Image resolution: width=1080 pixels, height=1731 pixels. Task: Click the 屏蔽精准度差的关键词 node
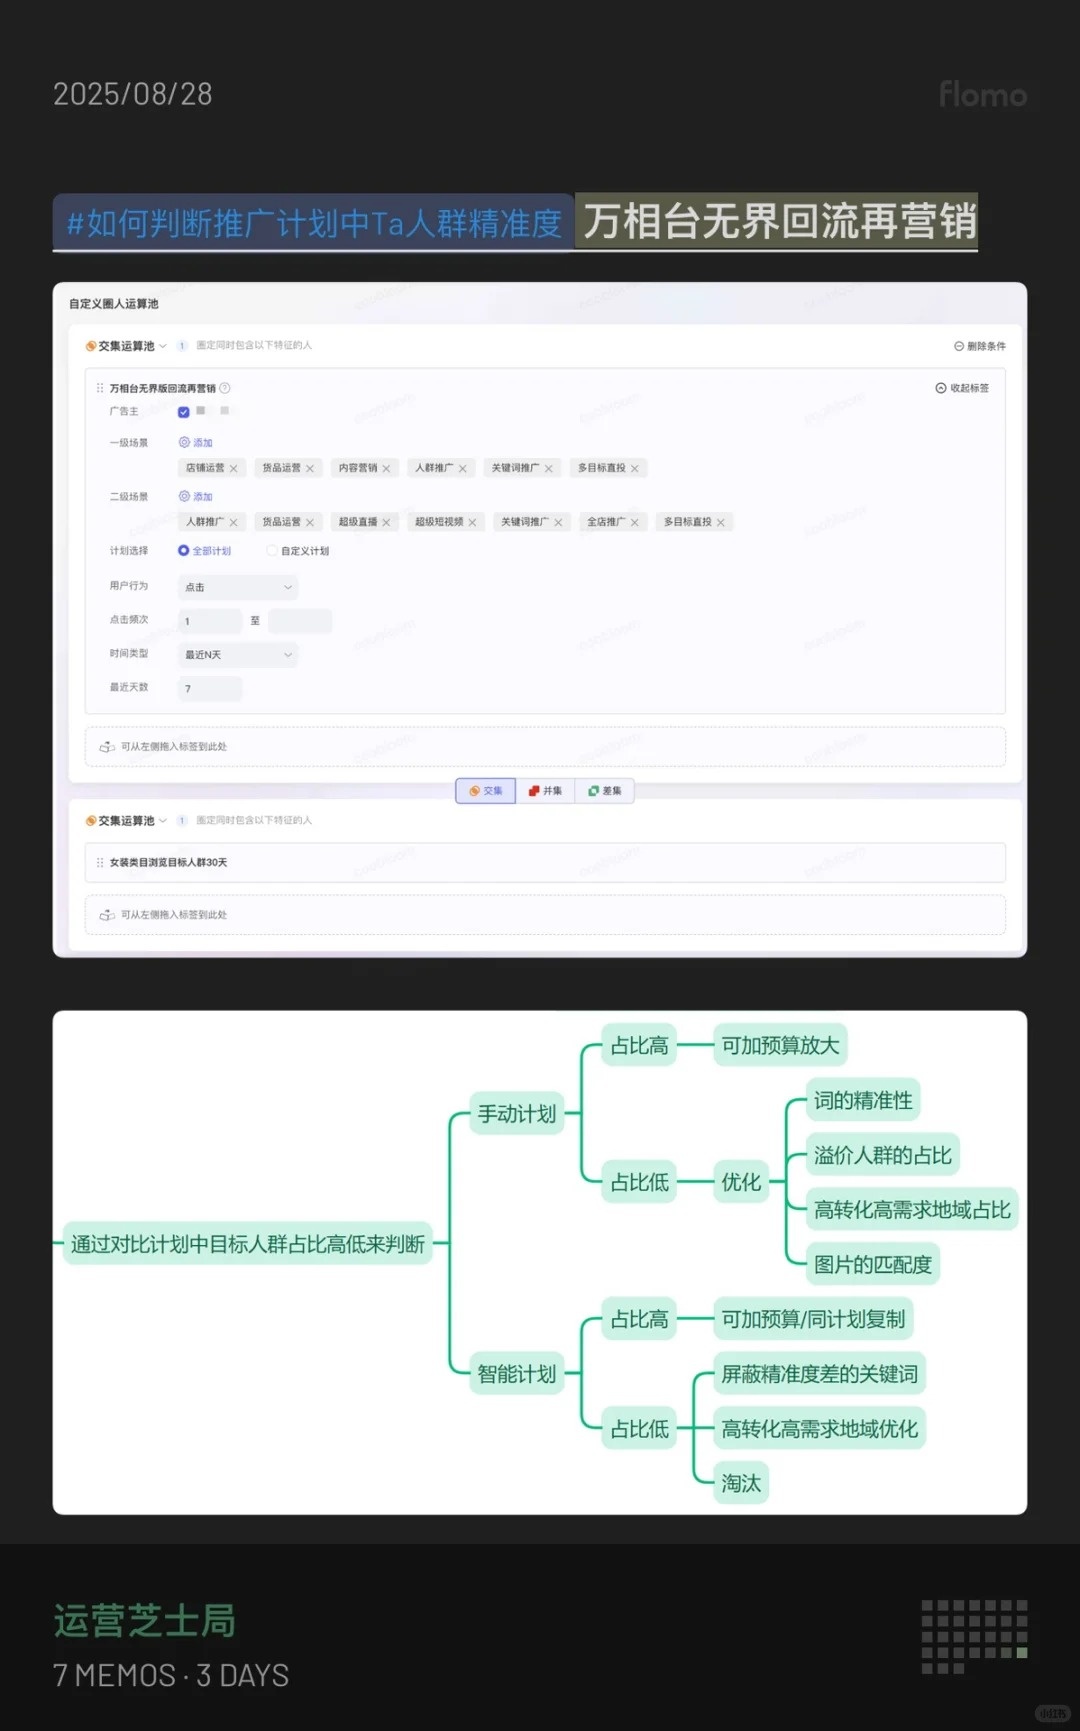(820, 1374)
